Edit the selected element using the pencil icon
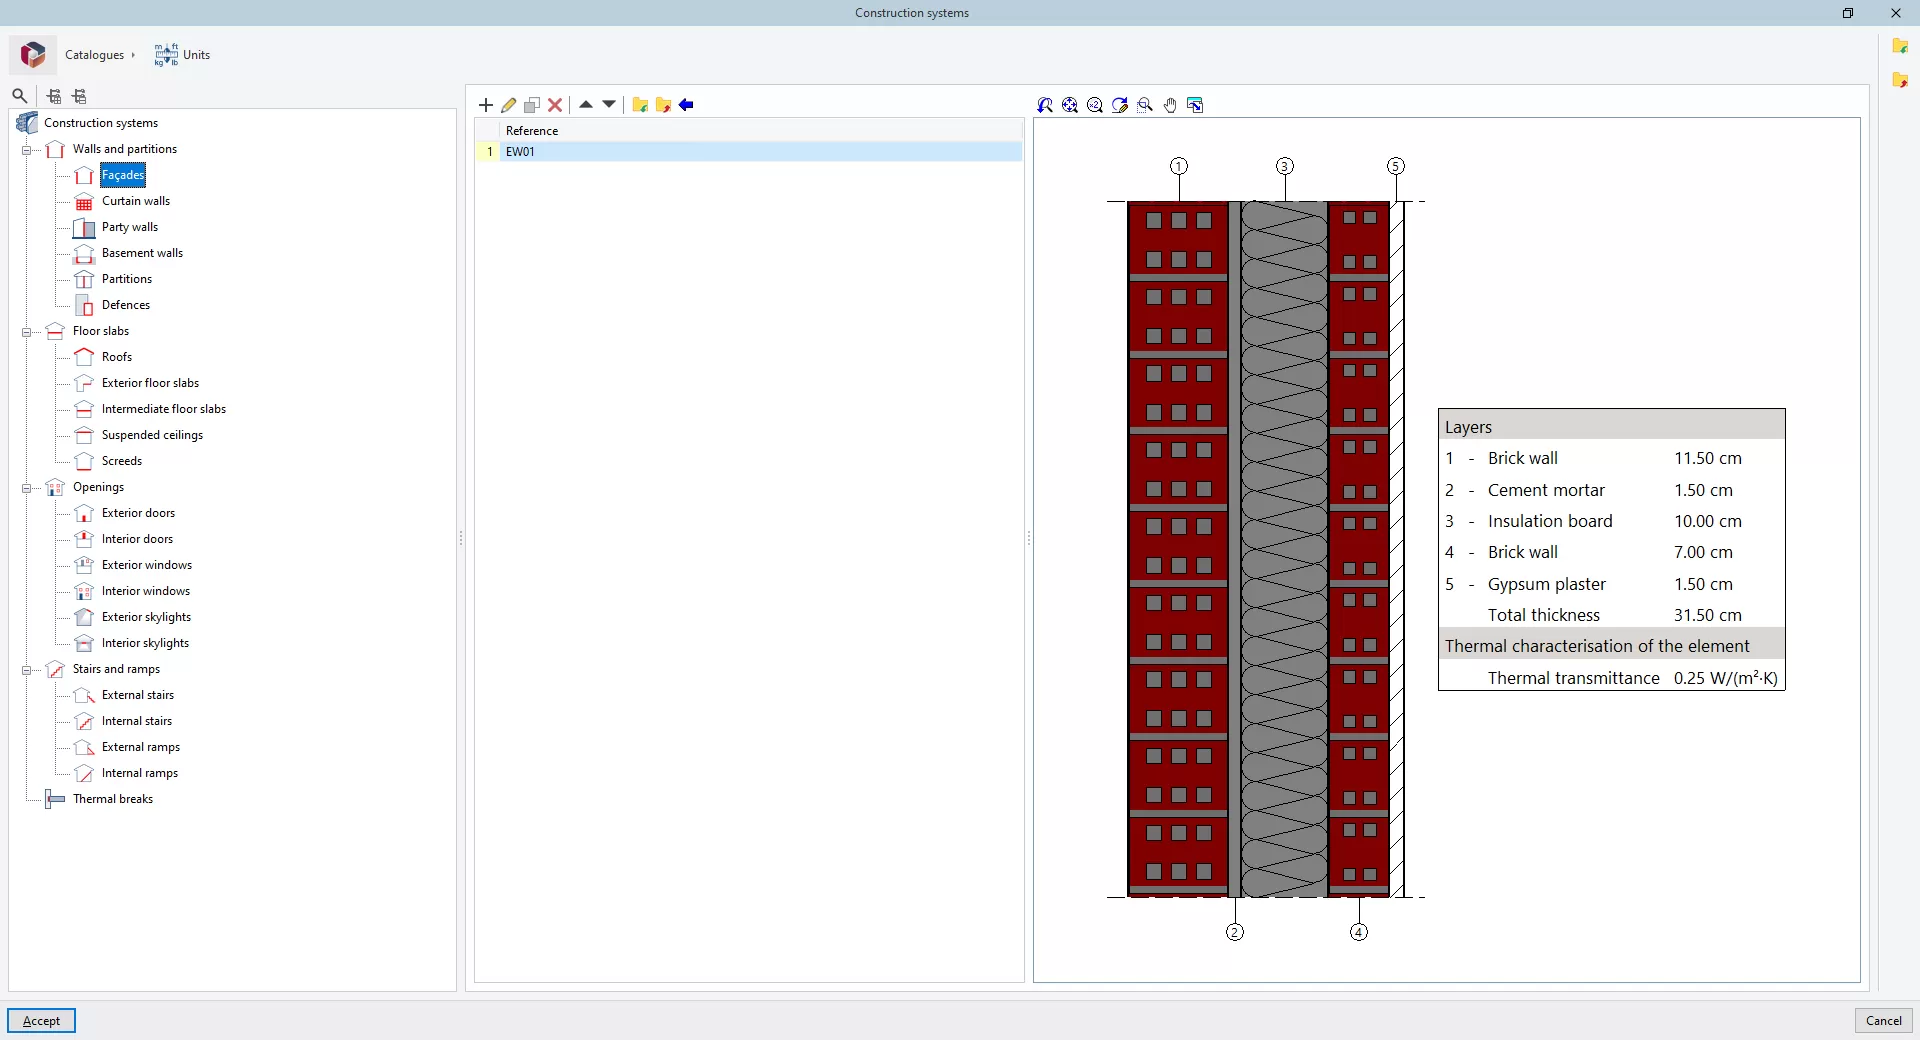Viewport: 1920px width, 1040px height. pyautogui.click(x=509, y=105)
